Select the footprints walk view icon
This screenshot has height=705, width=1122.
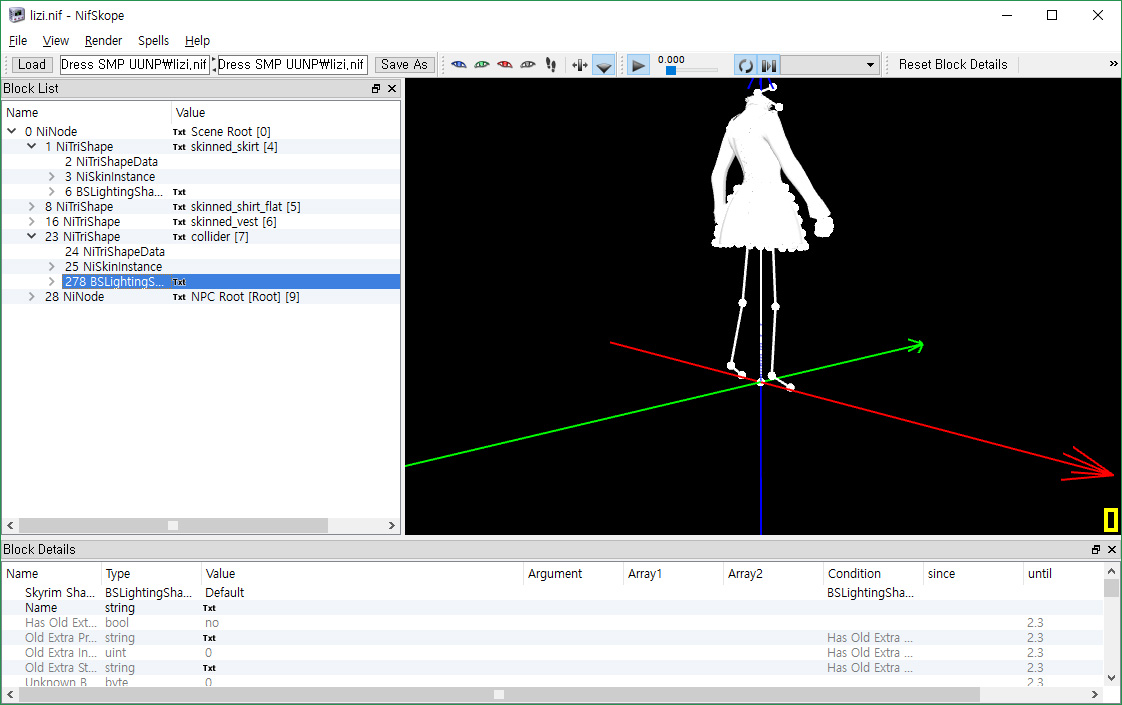coord(550,64)
